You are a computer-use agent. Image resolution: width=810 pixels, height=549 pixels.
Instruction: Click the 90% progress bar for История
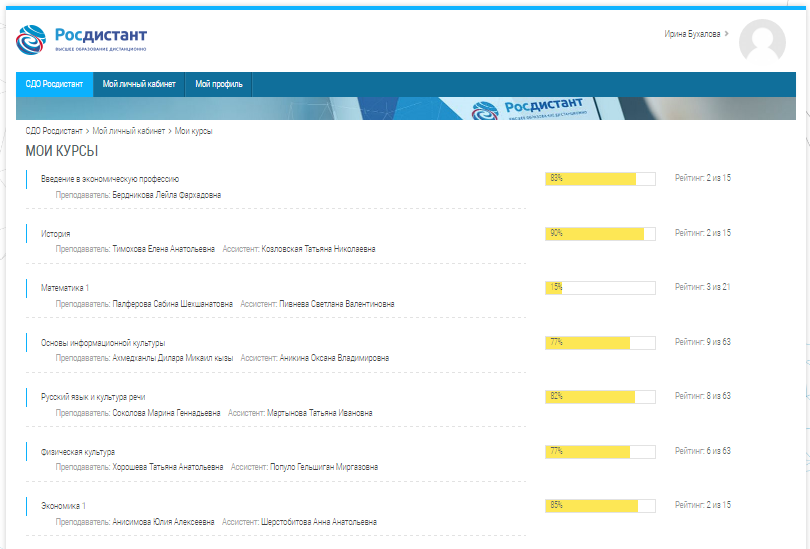click(x=599, y=233)
